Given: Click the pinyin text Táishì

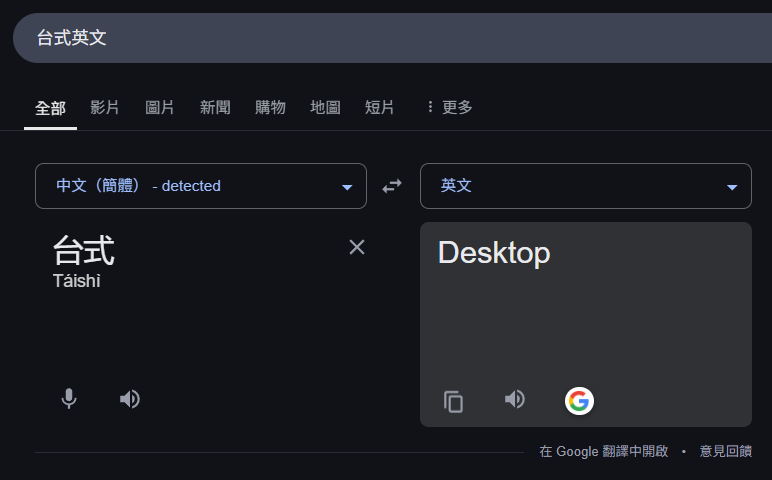Looking at the screenshot, I should [77, 281].
